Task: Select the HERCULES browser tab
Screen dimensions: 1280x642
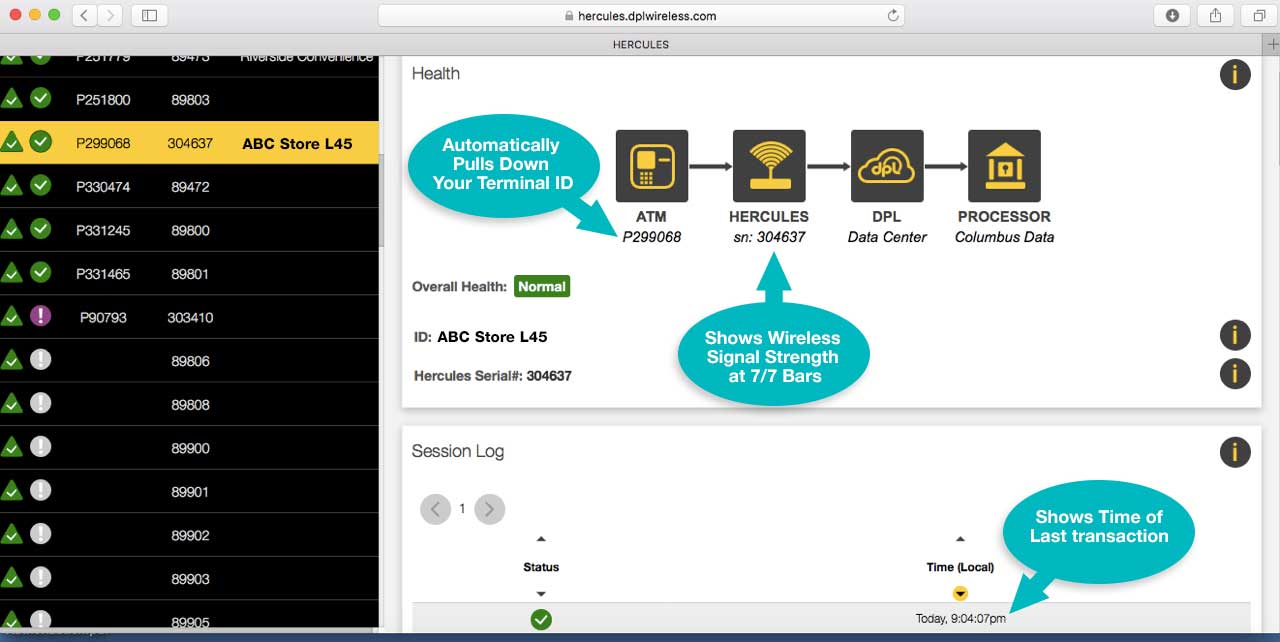Action: 640,44
